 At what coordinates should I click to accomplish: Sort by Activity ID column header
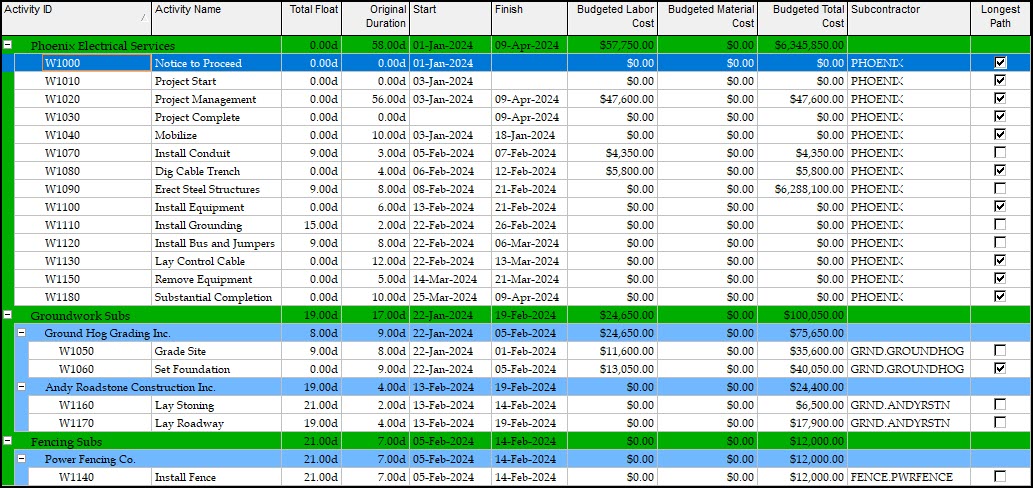click(x=70, y=16)
